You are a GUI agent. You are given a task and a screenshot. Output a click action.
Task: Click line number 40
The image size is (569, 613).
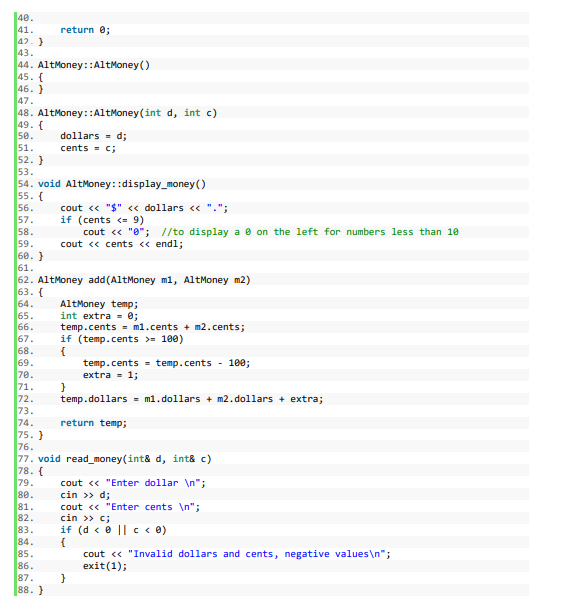tap(25, 18)
